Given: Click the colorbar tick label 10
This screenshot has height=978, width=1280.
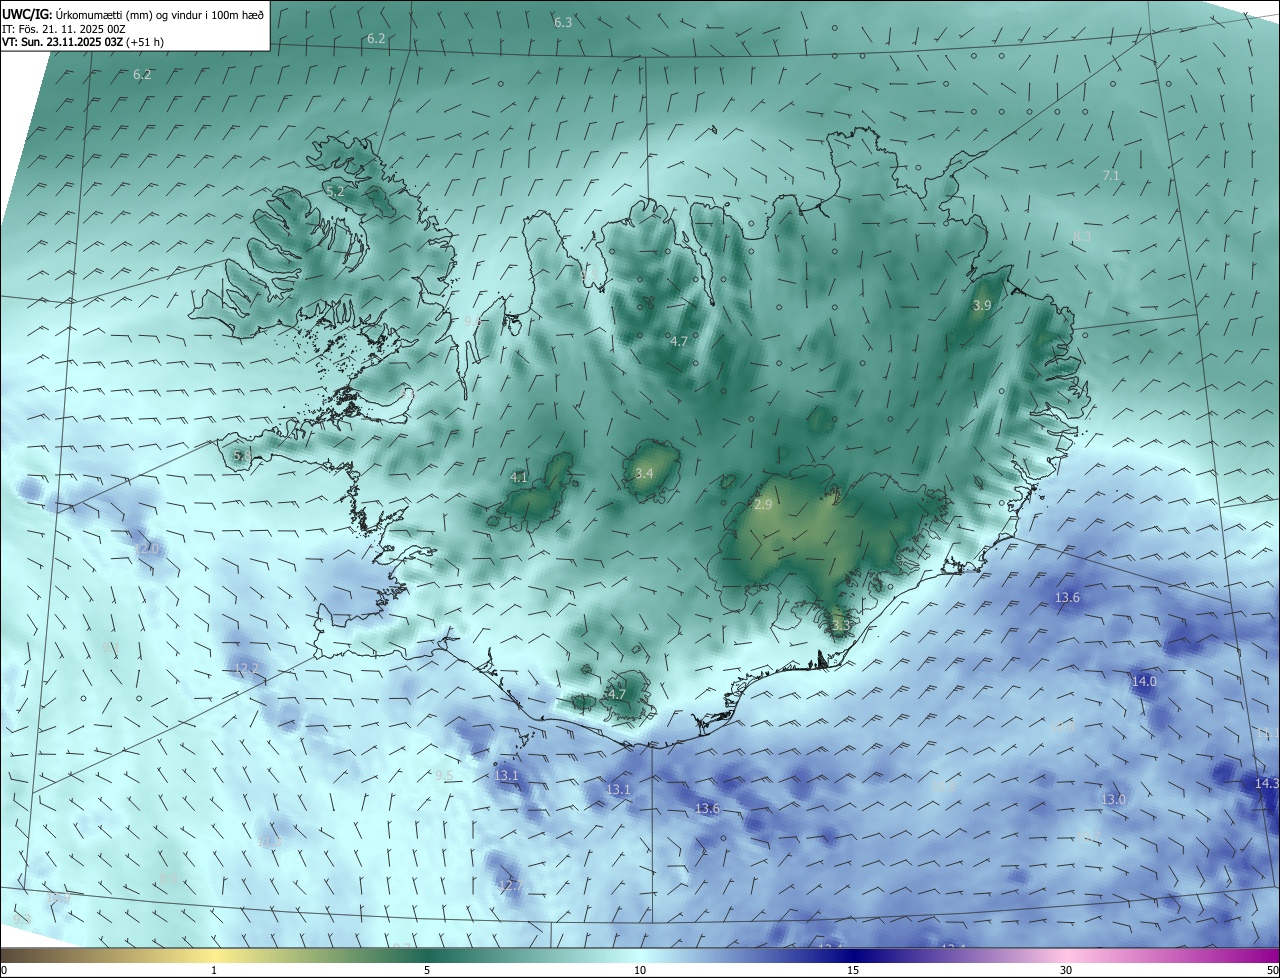Looking at the screenshot, I should click(640, 970).
